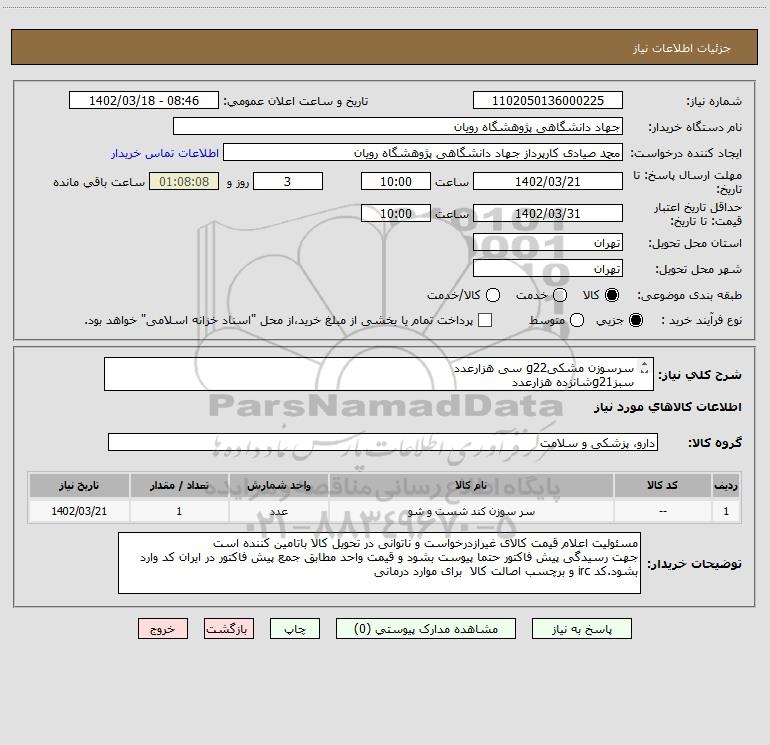Click the چاپ button
This screenshot has height=745, width=770.
pyautogui.click(x=295, y=629)
